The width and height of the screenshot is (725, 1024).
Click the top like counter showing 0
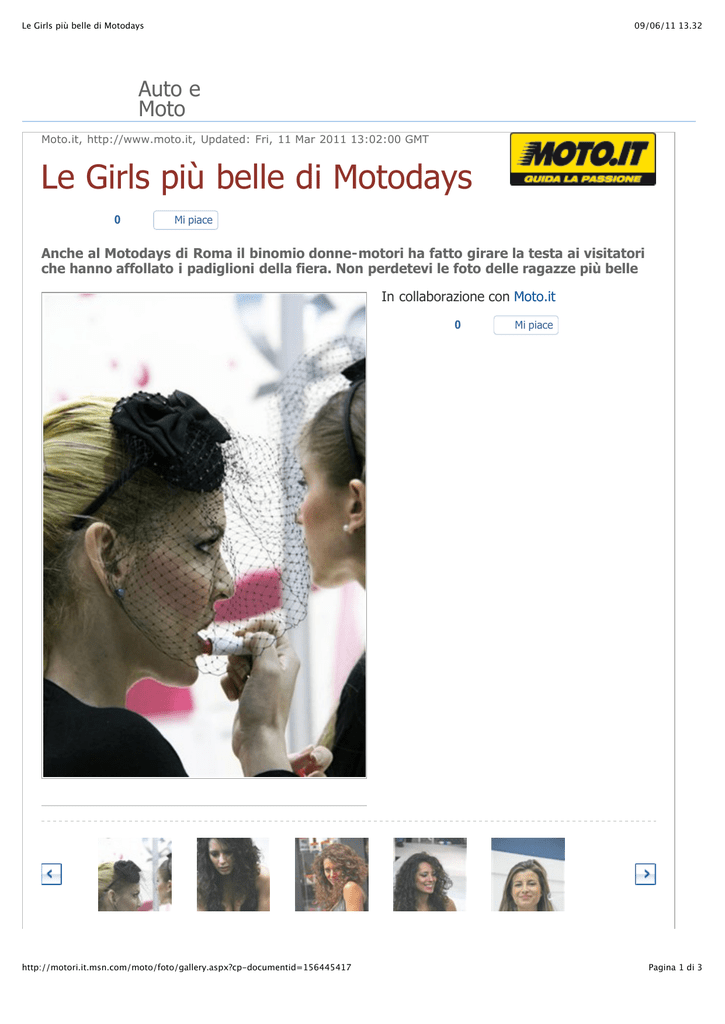tap(118, 220)
